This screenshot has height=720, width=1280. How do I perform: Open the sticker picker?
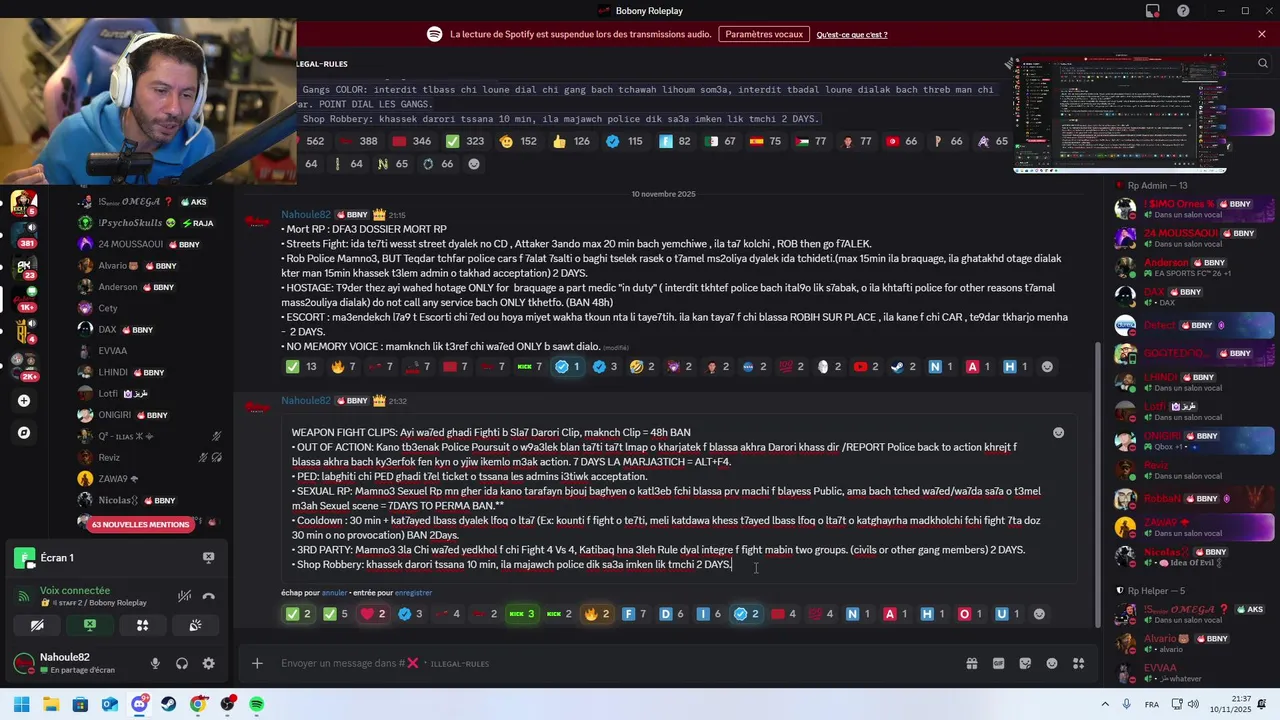click(x=1025, y=663)
